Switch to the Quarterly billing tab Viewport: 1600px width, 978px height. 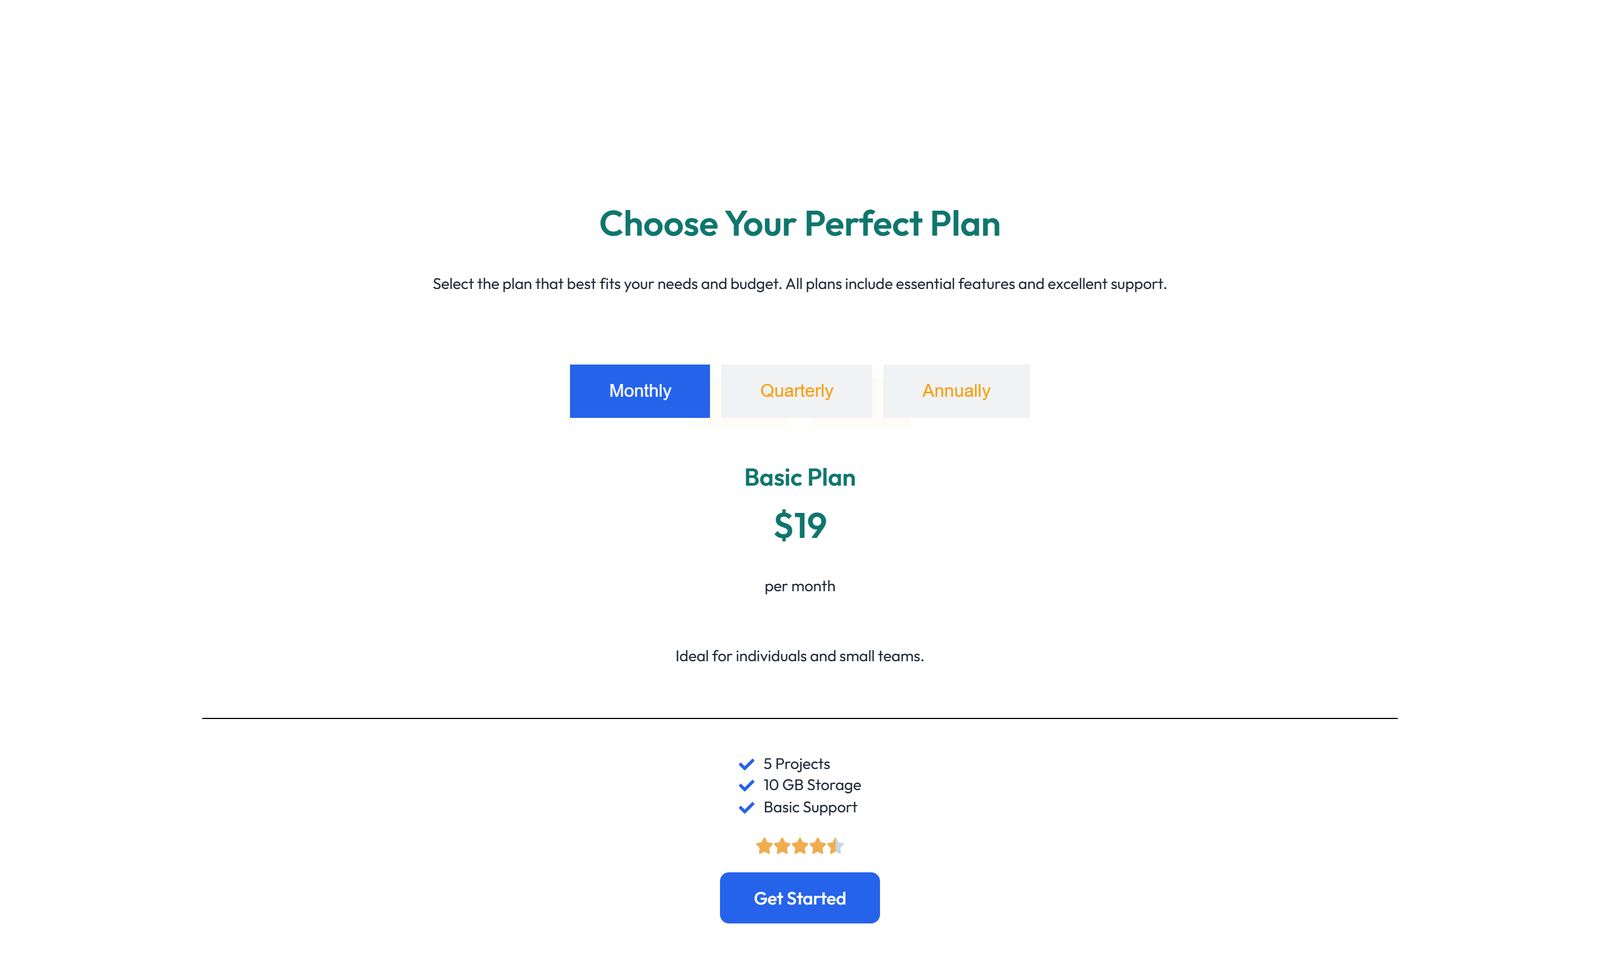pos(796,391)
